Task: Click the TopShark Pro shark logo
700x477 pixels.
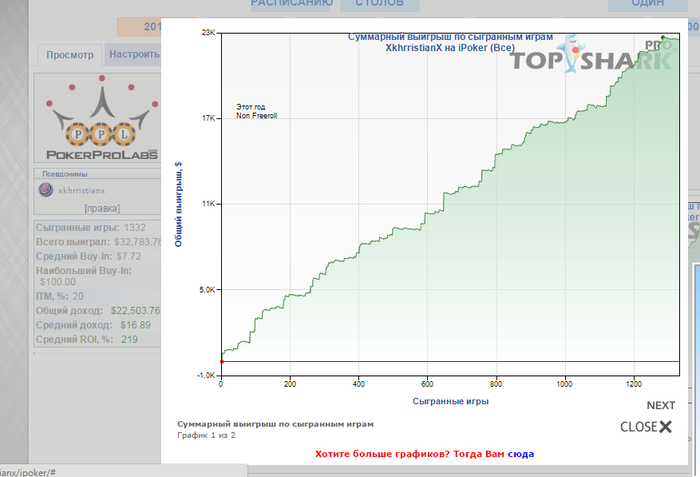Action: pos(591,56)
